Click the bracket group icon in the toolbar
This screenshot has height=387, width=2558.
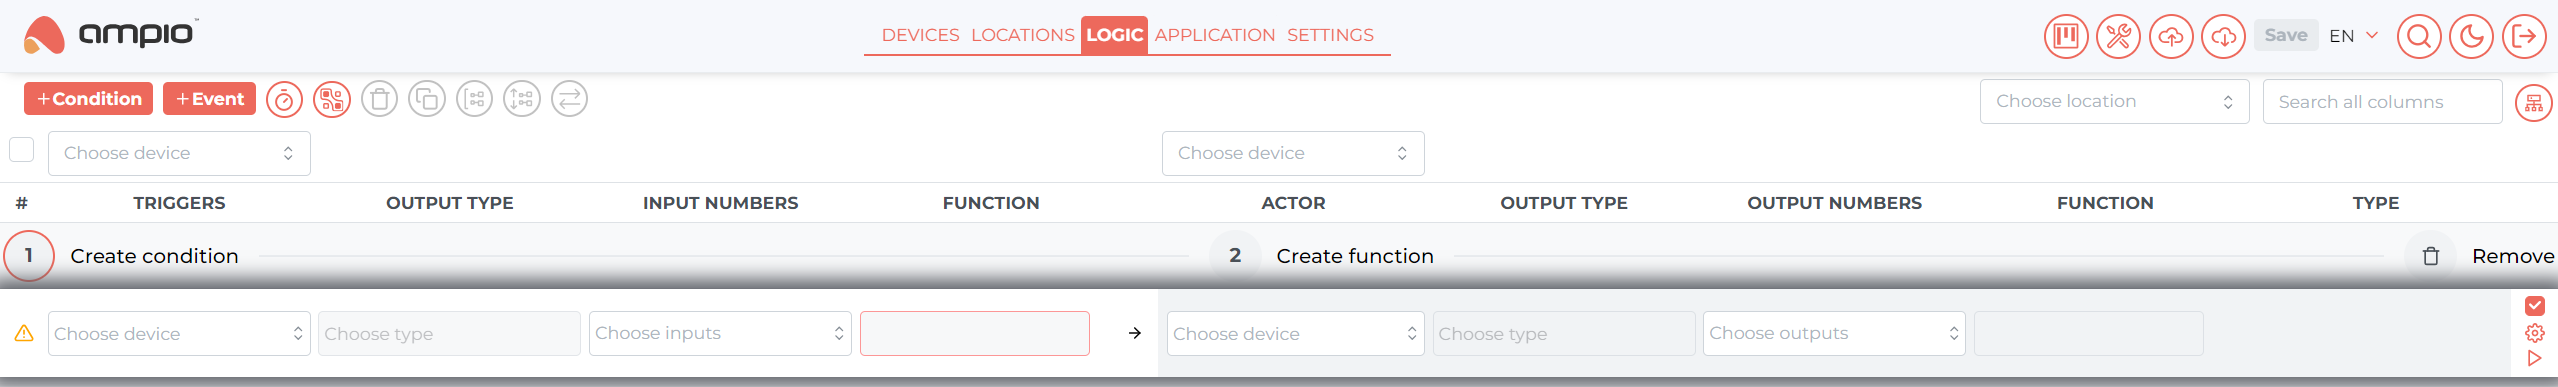pos(474,99)
